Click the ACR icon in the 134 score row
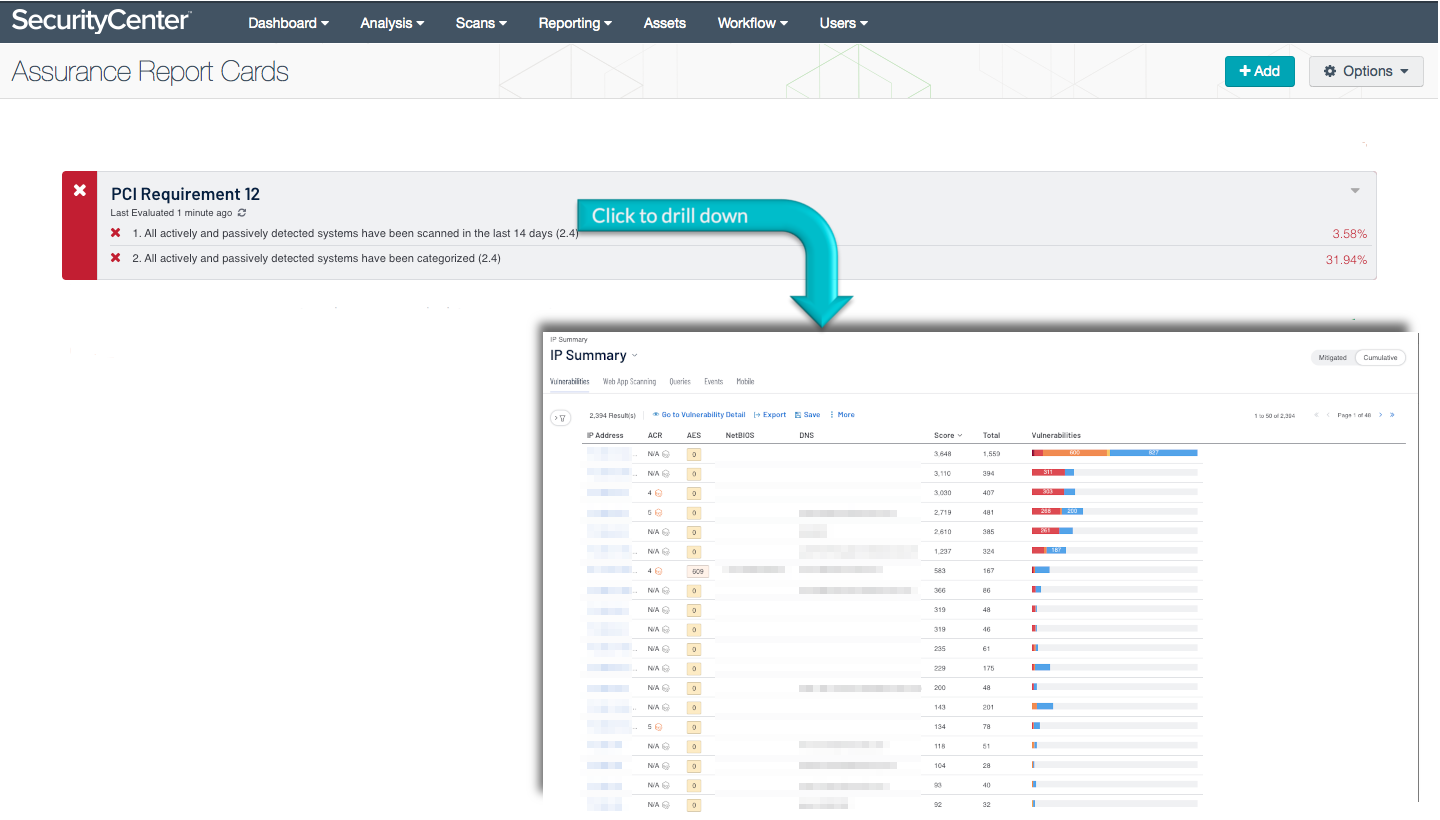Screen dimensions: 1440x820 coord(658,727)
